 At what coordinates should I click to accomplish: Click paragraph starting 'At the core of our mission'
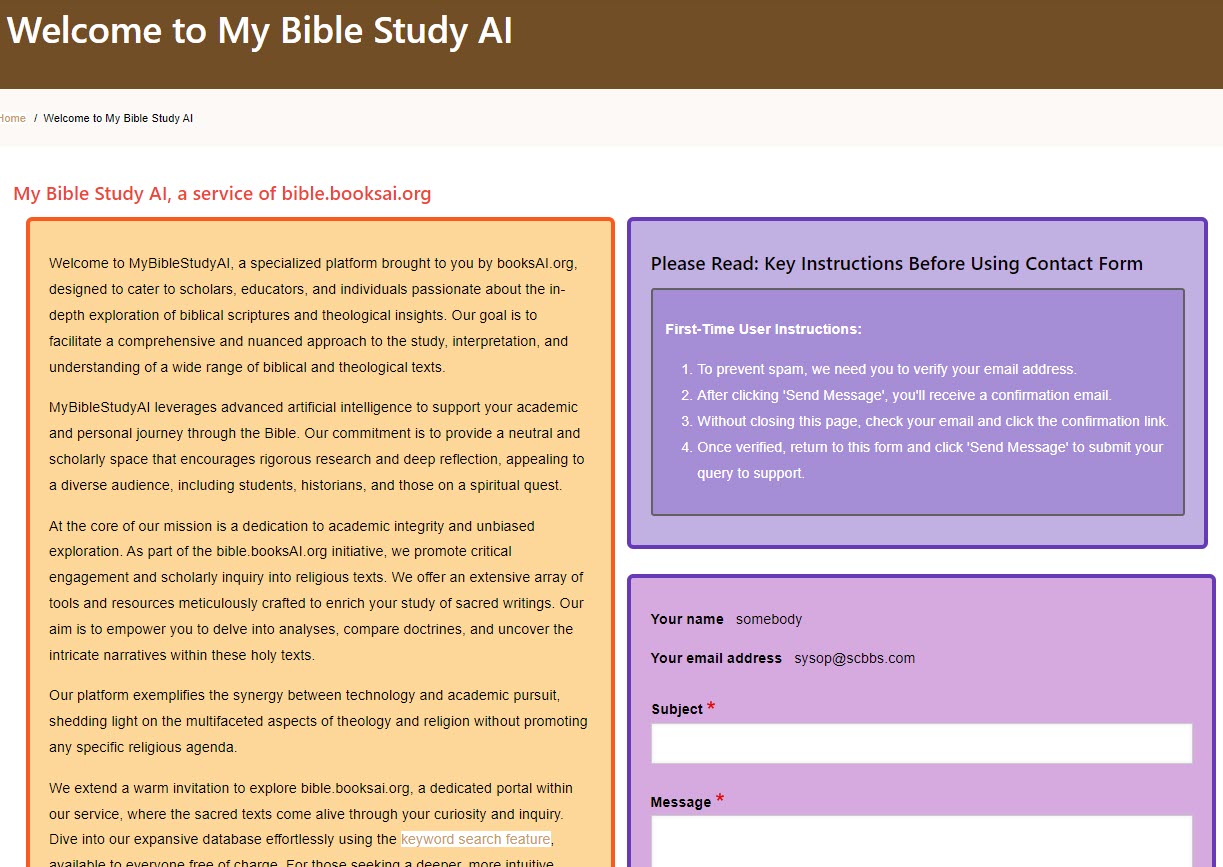(317, 590)
